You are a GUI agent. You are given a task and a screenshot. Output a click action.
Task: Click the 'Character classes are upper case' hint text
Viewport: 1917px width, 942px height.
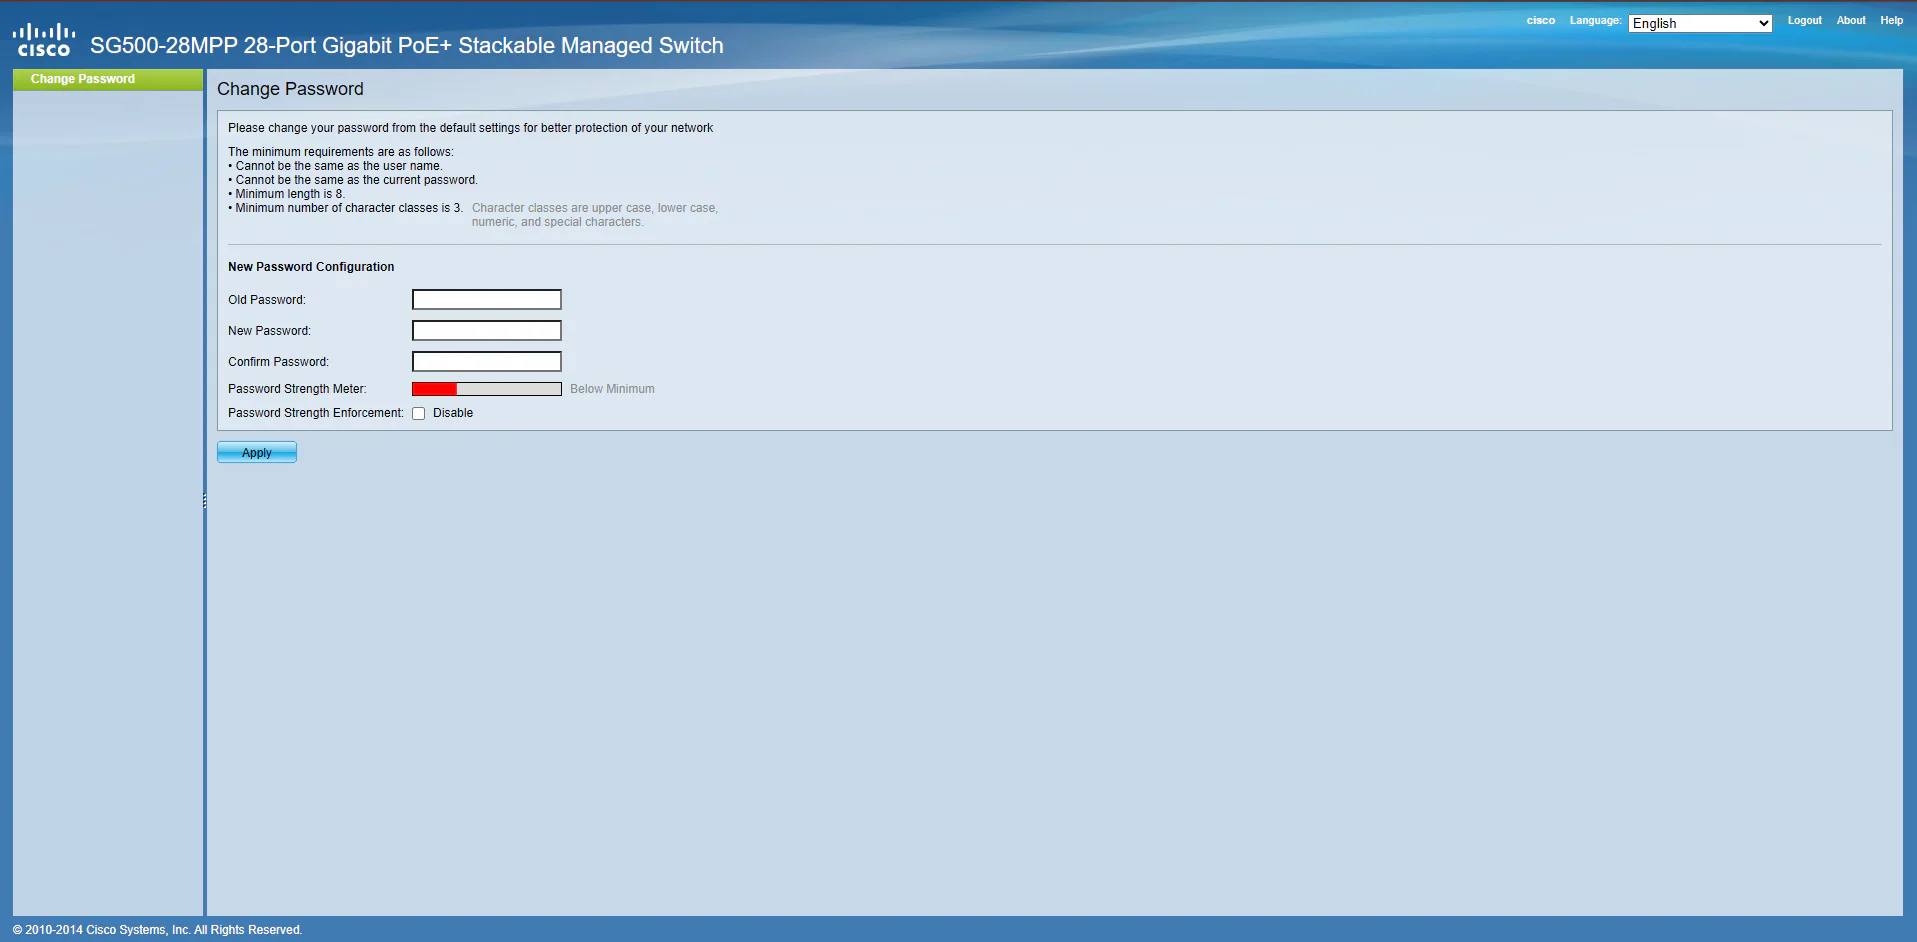[595, 215]
